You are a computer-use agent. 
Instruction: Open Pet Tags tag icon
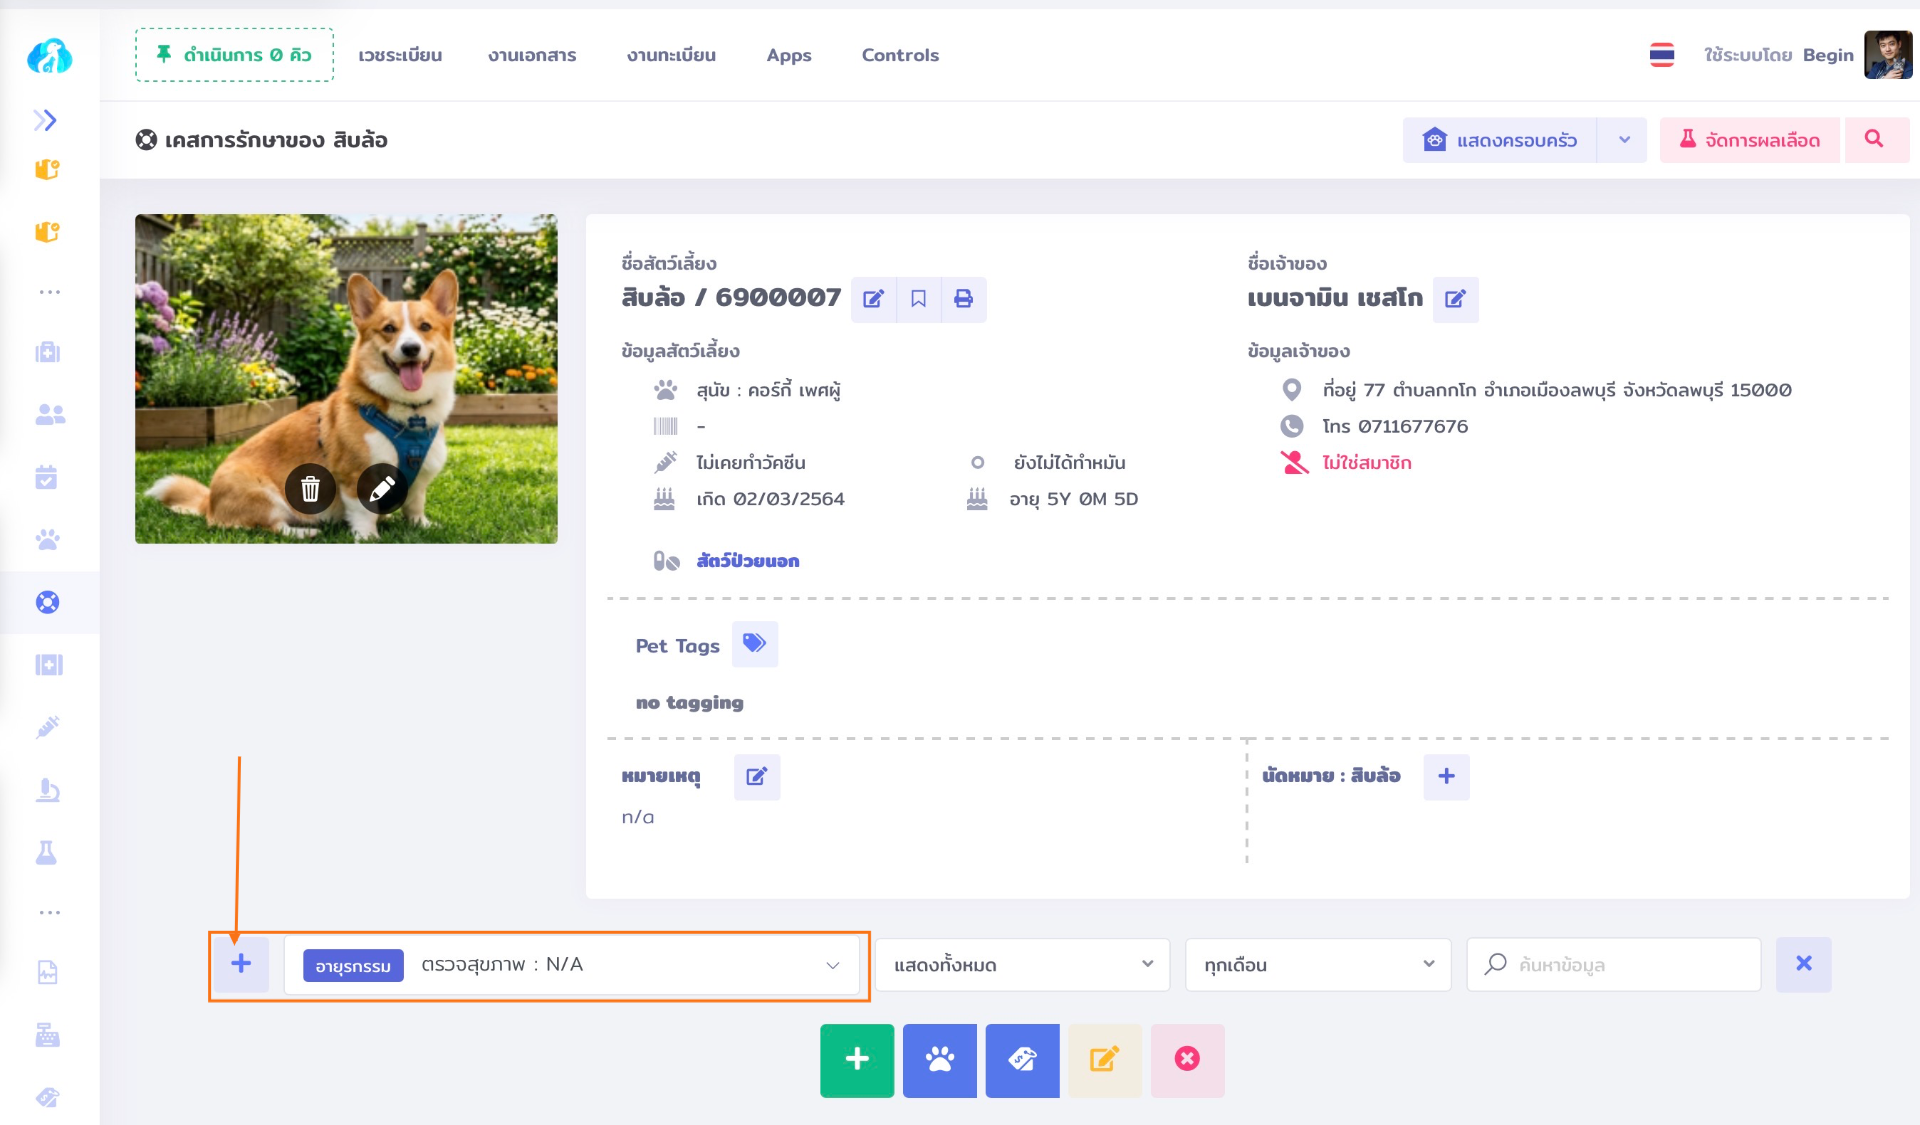[x=755, y=643]
